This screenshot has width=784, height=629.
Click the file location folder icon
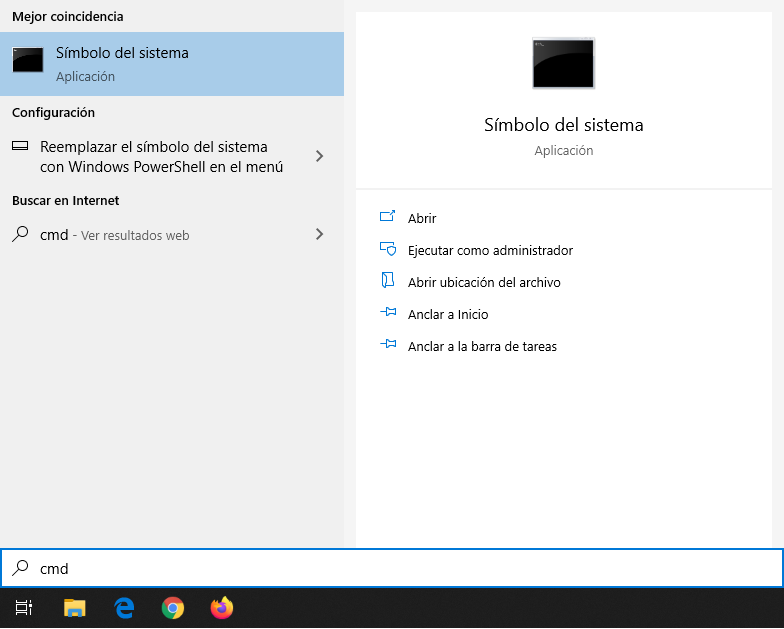point(388,280)
